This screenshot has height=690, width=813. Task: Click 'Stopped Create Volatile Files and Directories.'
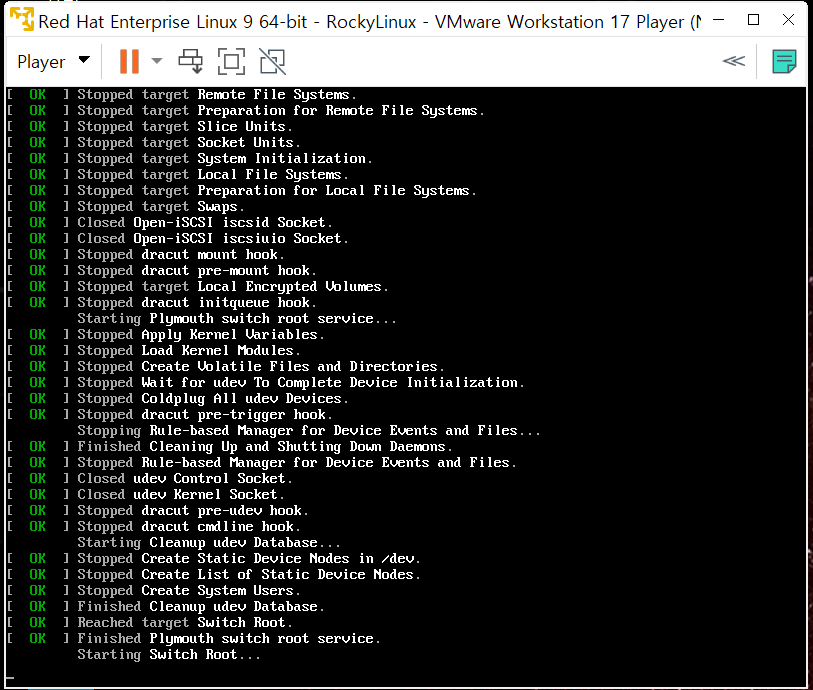coord(261,367)
